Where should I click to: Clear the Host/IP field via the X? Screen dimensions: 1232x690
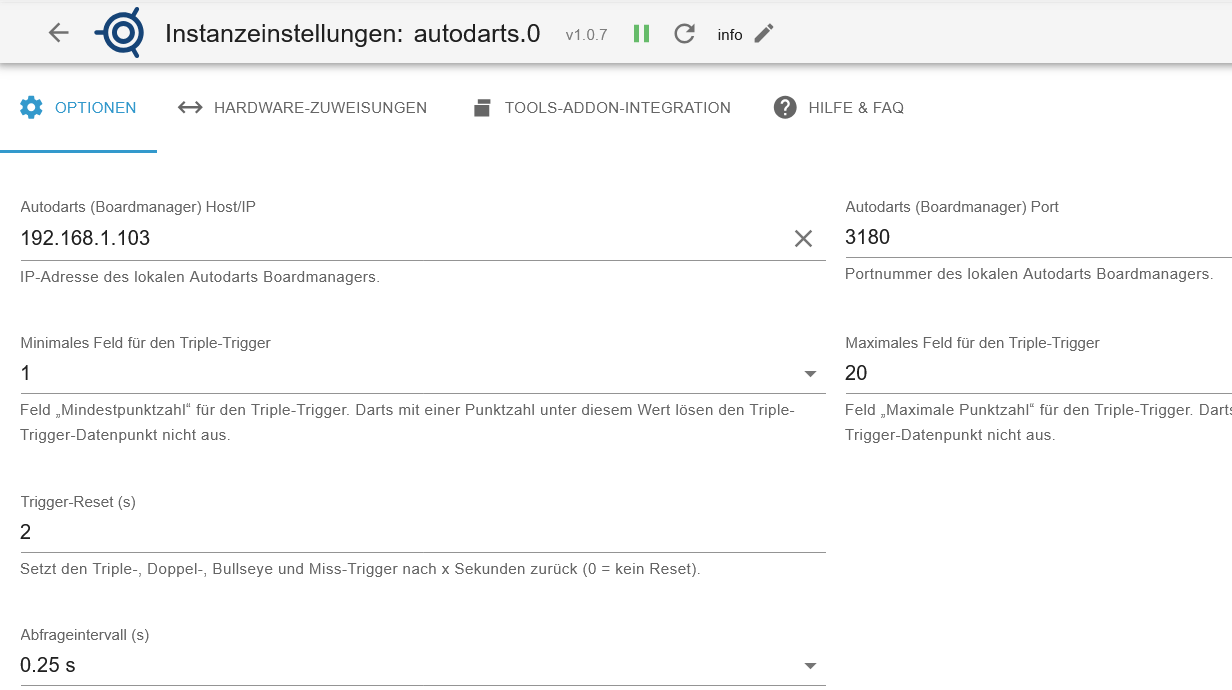coord(803,239)
